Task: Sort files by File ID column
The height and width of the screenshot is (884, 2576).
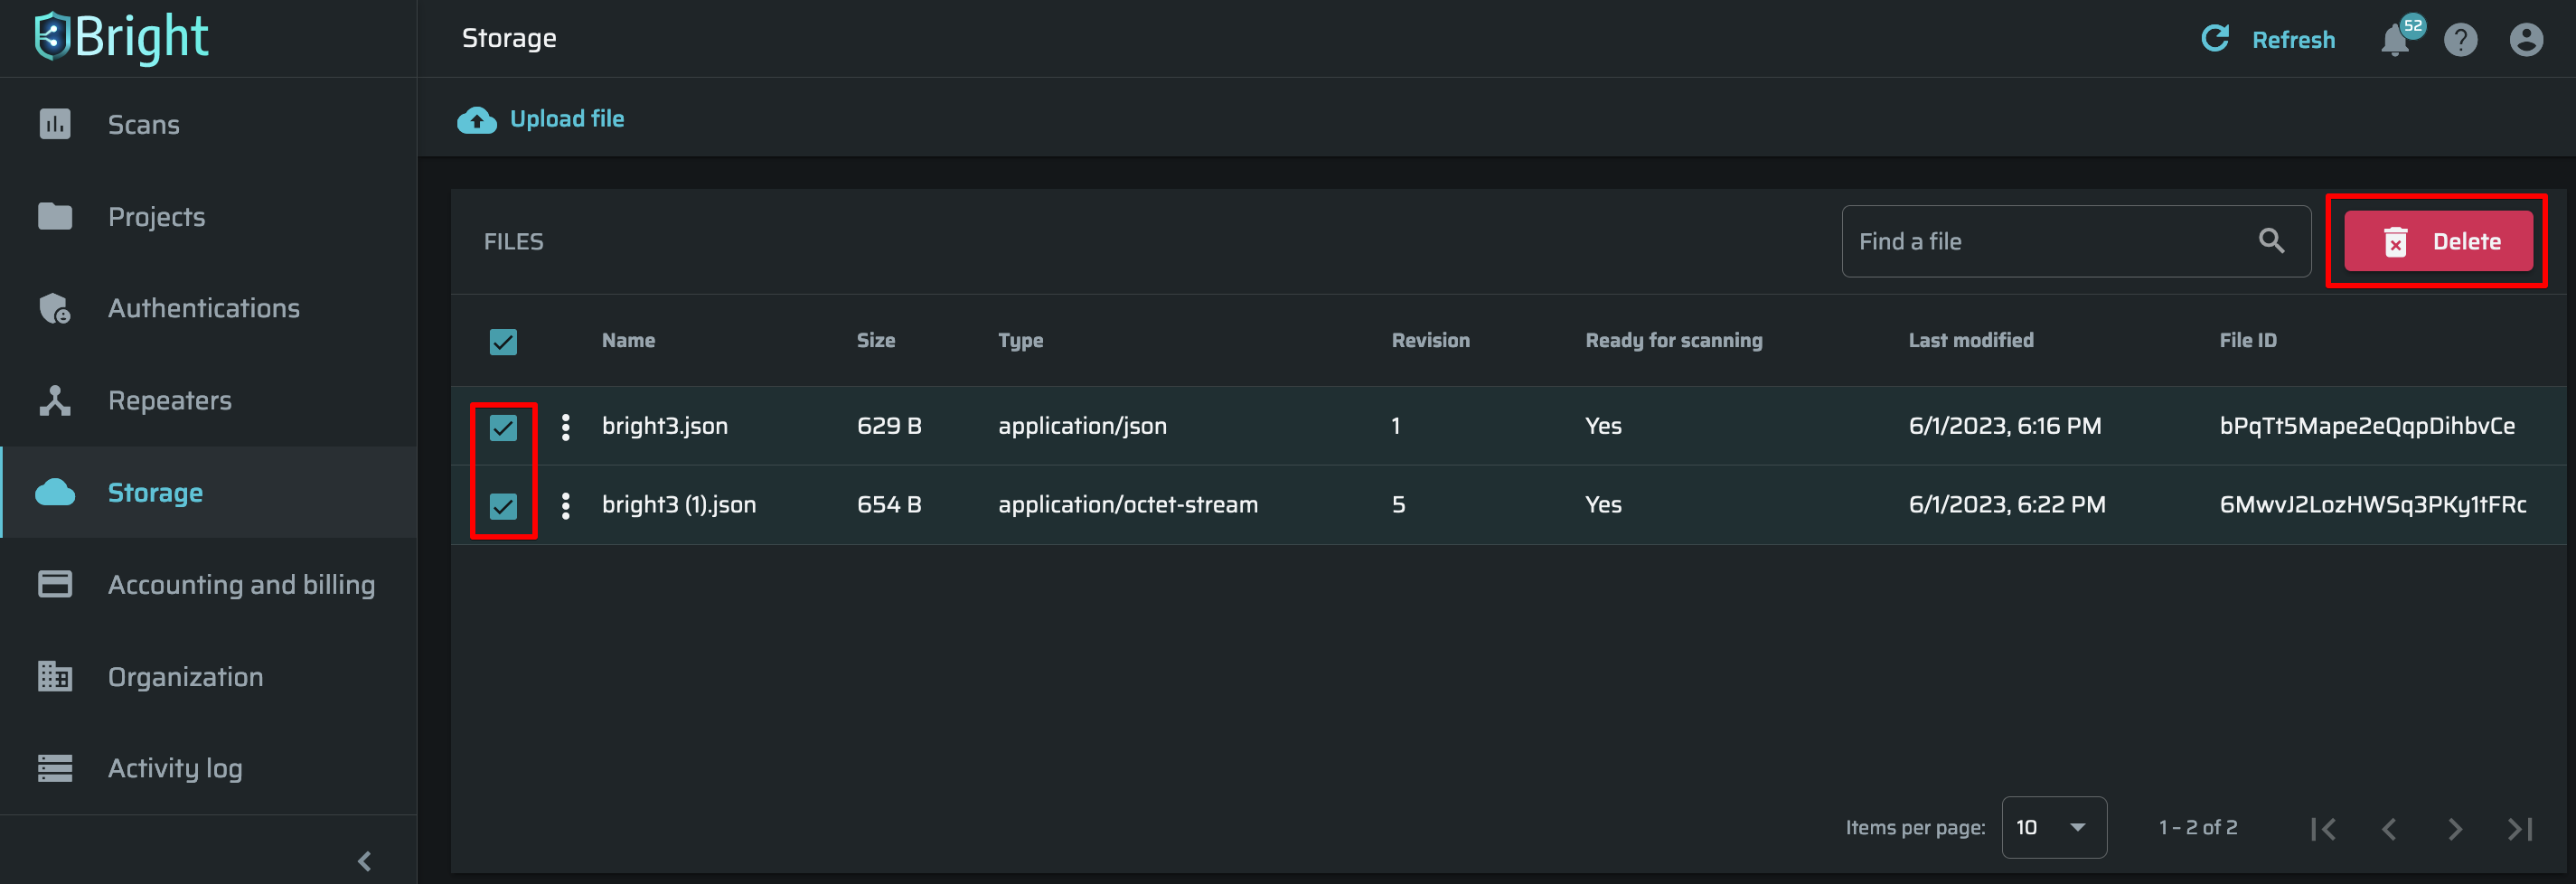Action: [x=2248, y=340]
